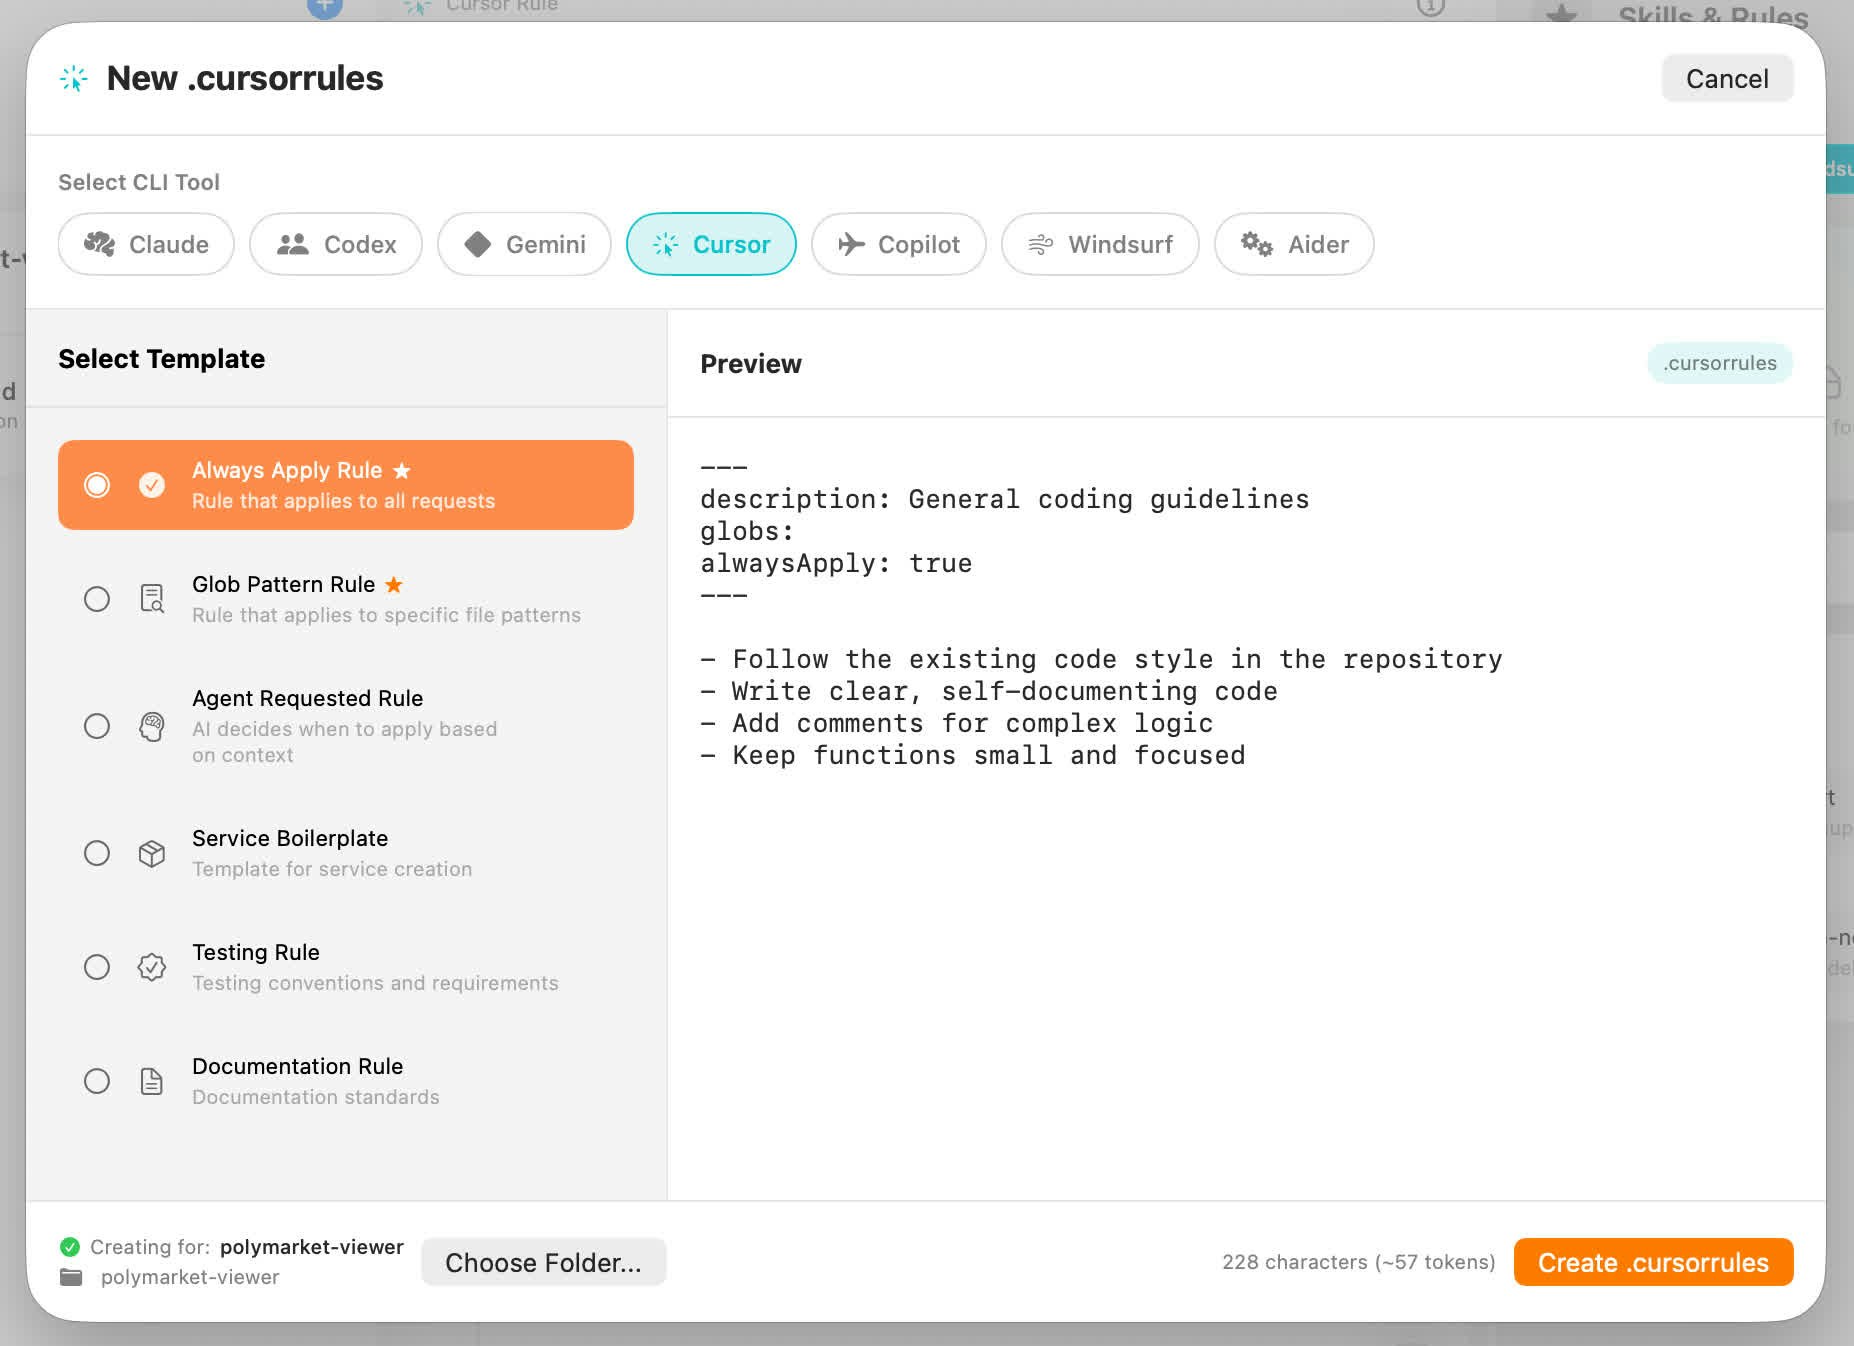This screenshot has width=1854, height=1346.
Task: Click the Codex people icon
Action: 292,244
